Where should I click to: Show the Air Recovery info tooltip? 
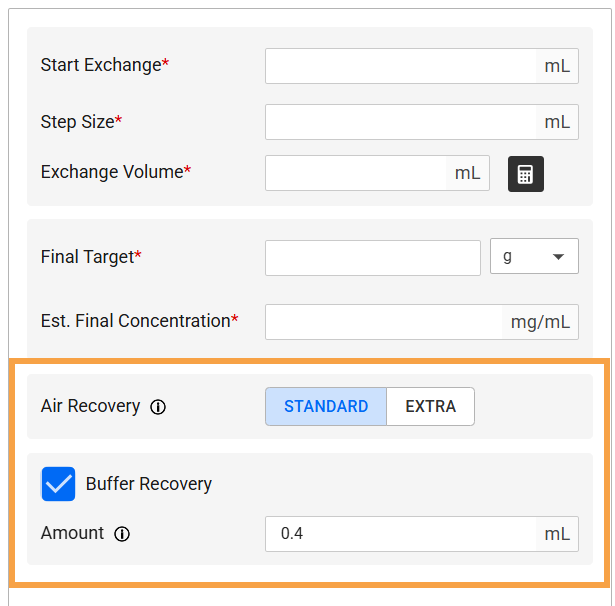[158, 407]
